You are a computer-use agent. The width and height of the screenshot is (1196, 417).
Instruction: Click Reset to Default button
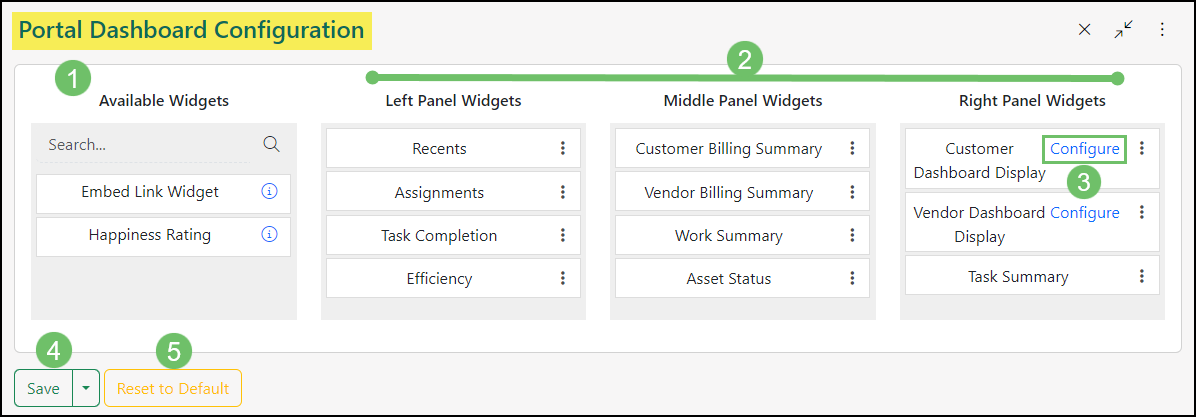tap(173, 388)
